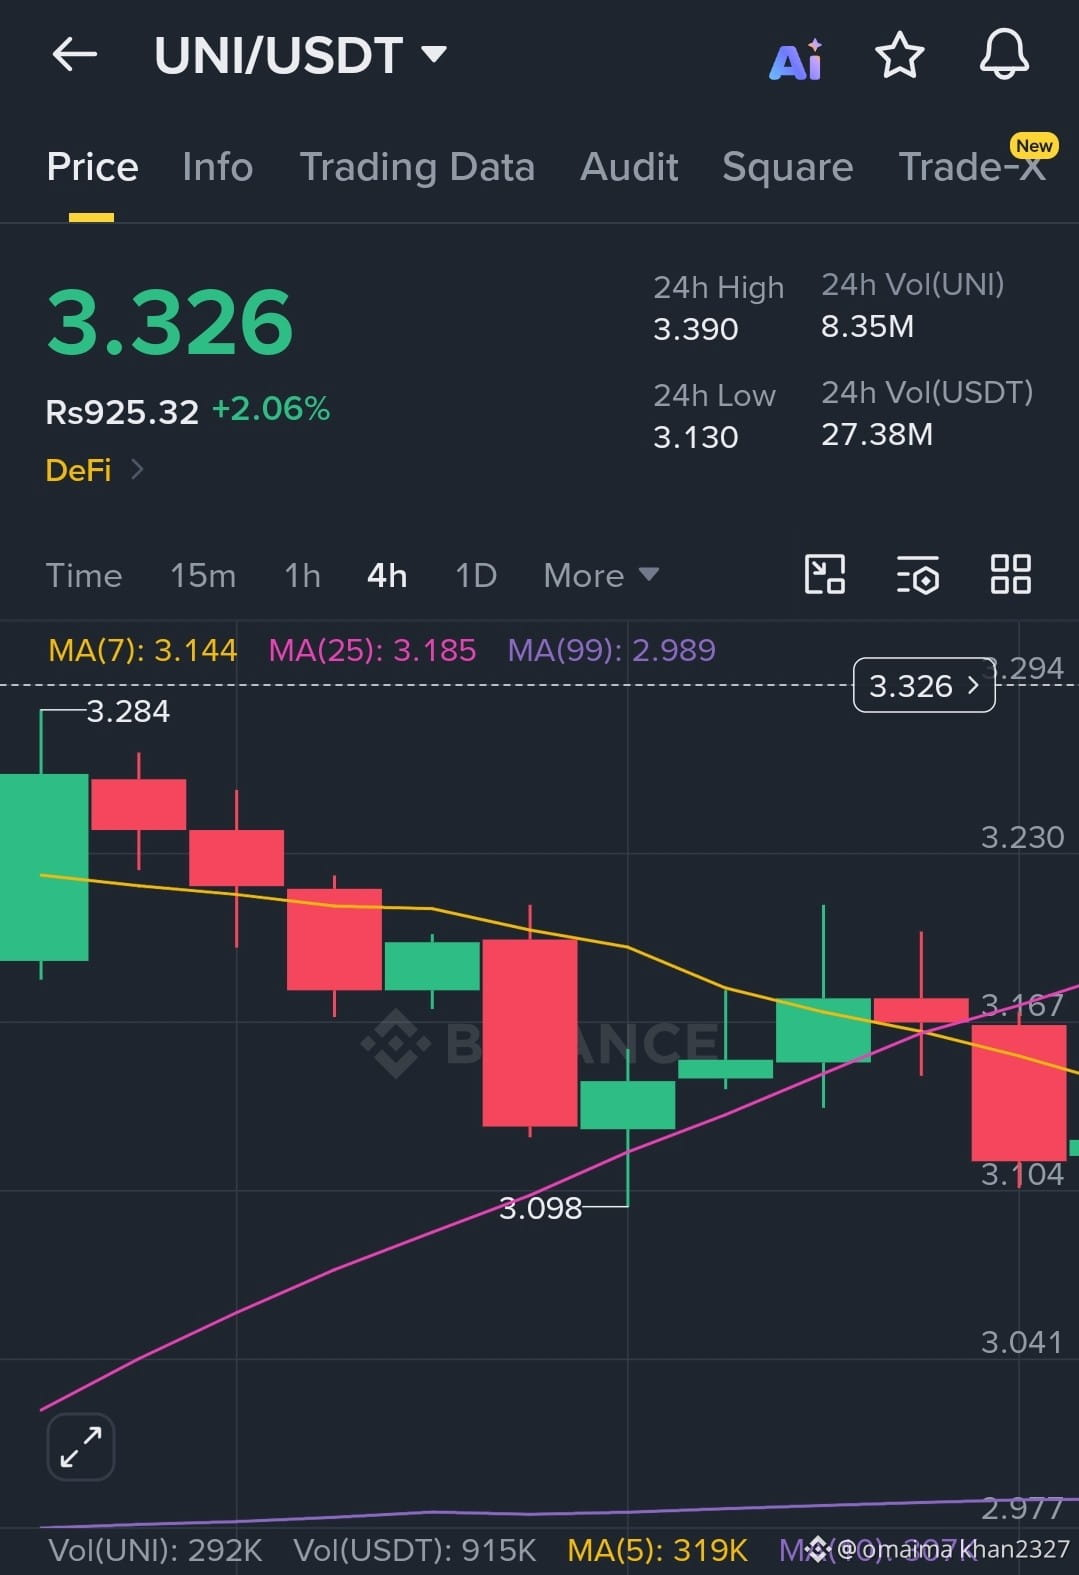Switch to the Info tab
This screenshot has width=1079, height=1575.
(x=218, y=167)
